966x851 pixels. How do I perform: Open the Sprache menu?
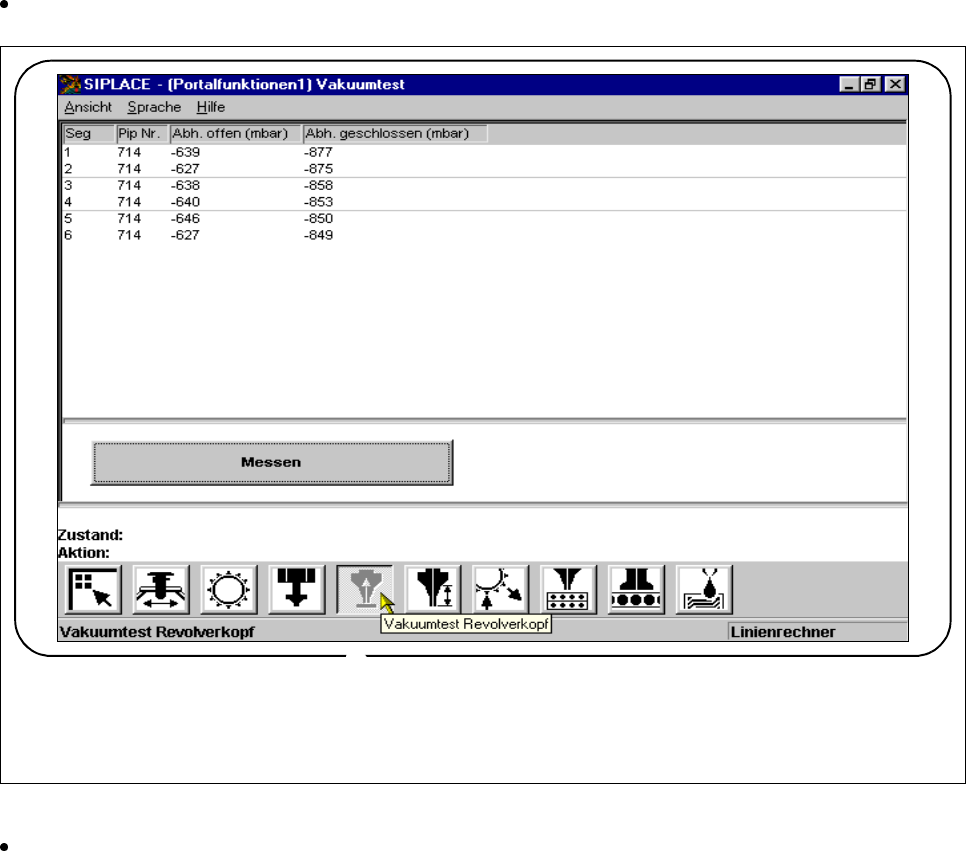click(x=154, y=107)
